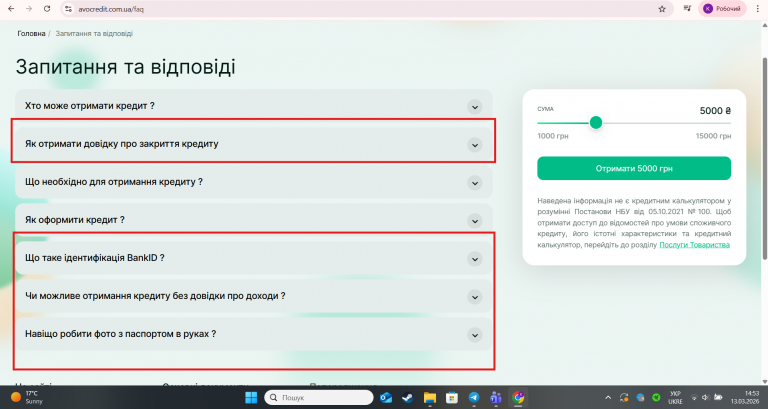Expand Як оформити кредит chevron
Viewport: 768px width, 409px height.
coord(475,221)
